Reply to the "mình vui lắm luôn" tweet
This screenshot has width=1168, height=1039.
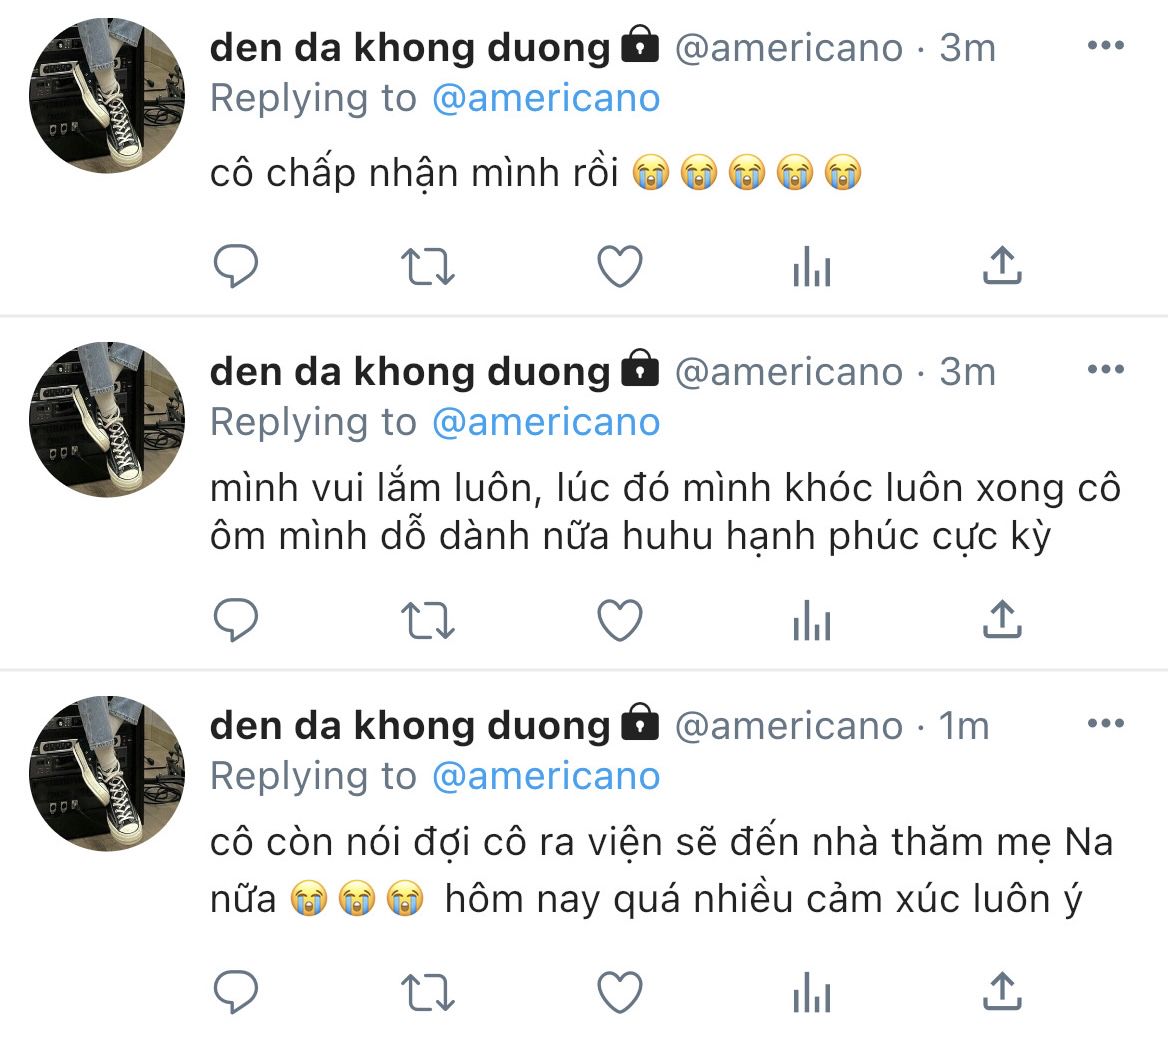click(237, 621)
